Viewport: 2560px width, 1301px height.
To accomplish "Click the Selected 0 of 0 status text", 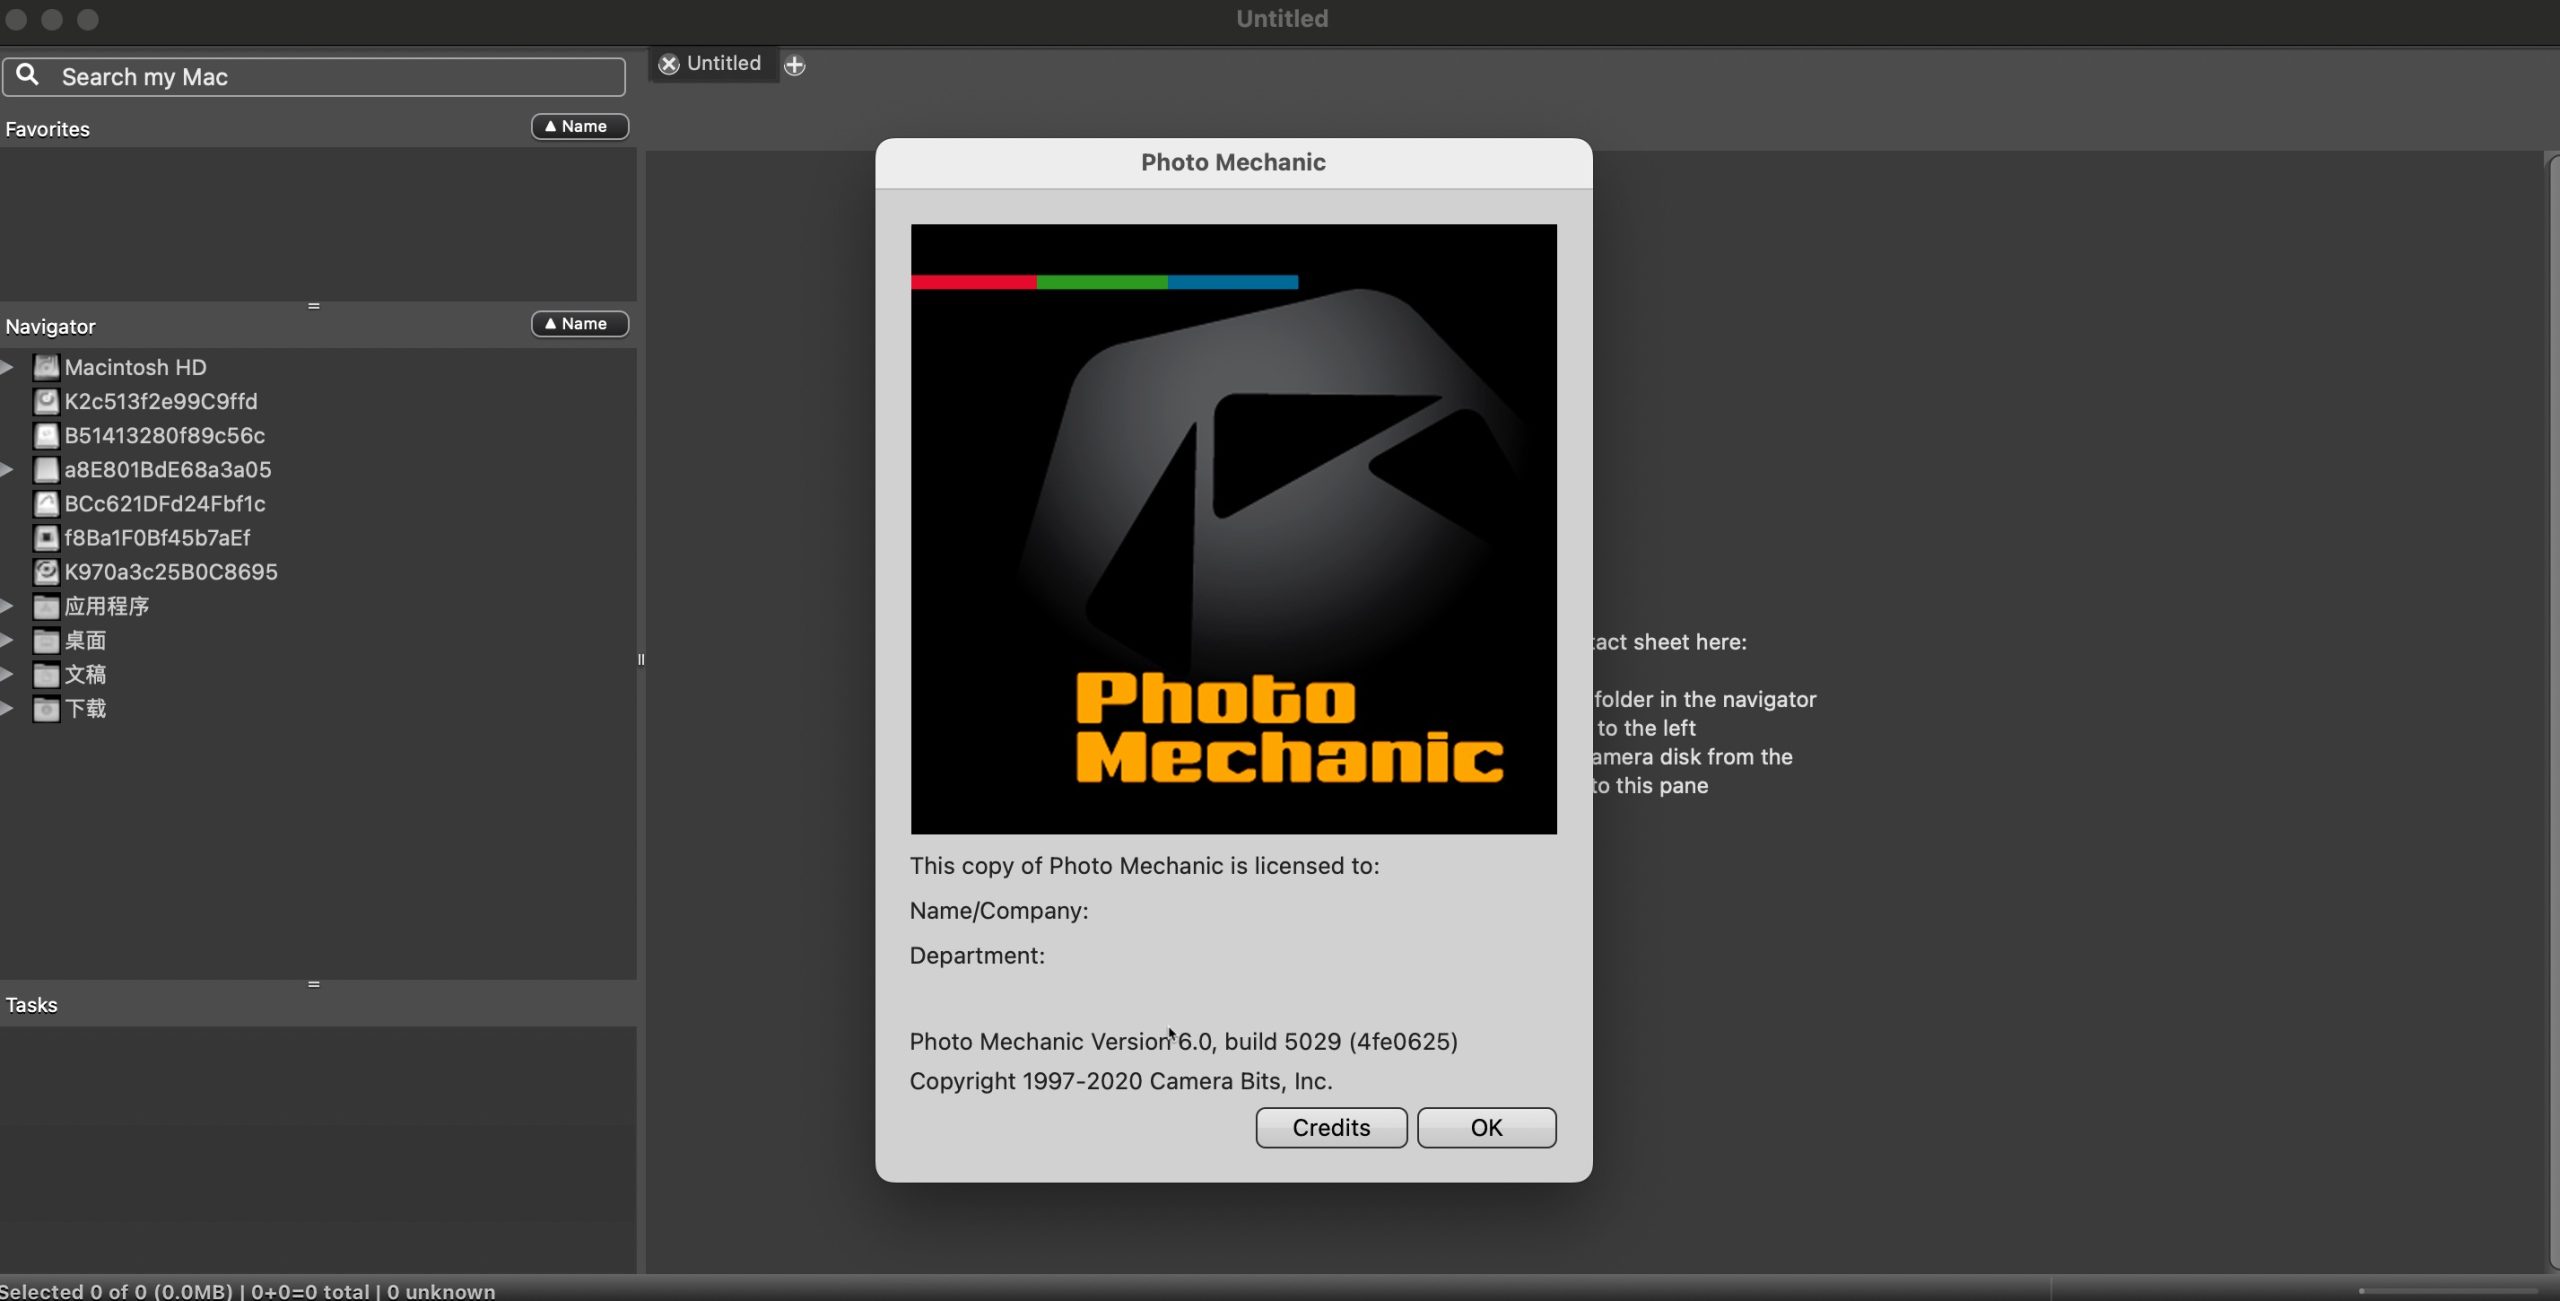I will 247,1291.
